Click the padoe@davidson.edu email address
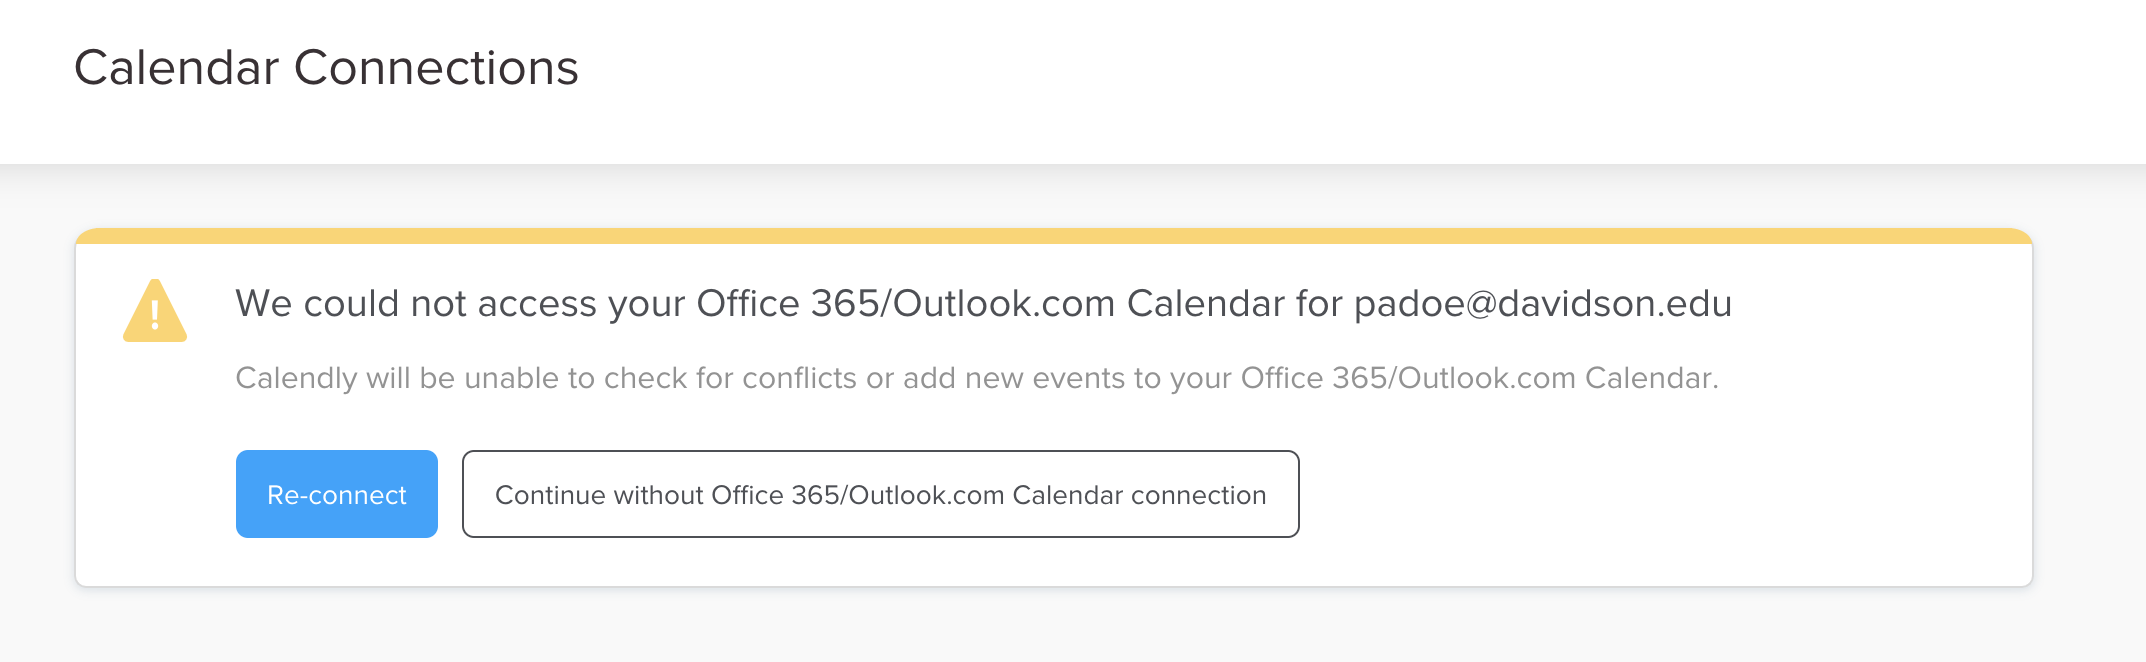 click(x=1542, y=303)
